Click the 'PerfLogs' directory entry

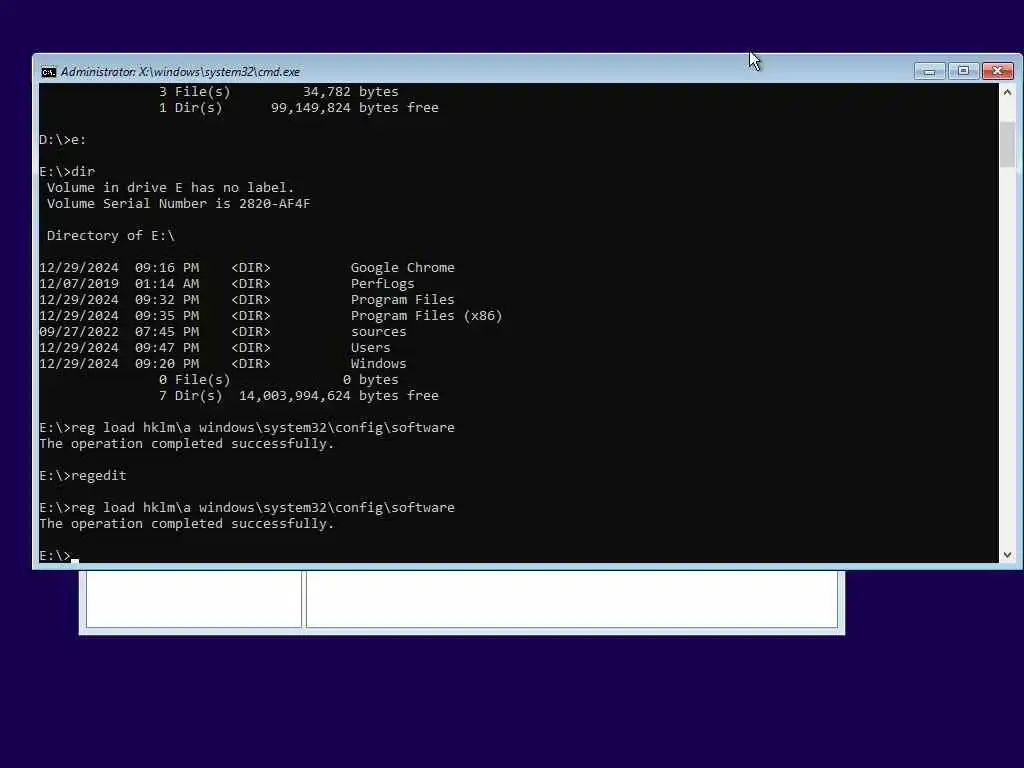coord(382,283)
